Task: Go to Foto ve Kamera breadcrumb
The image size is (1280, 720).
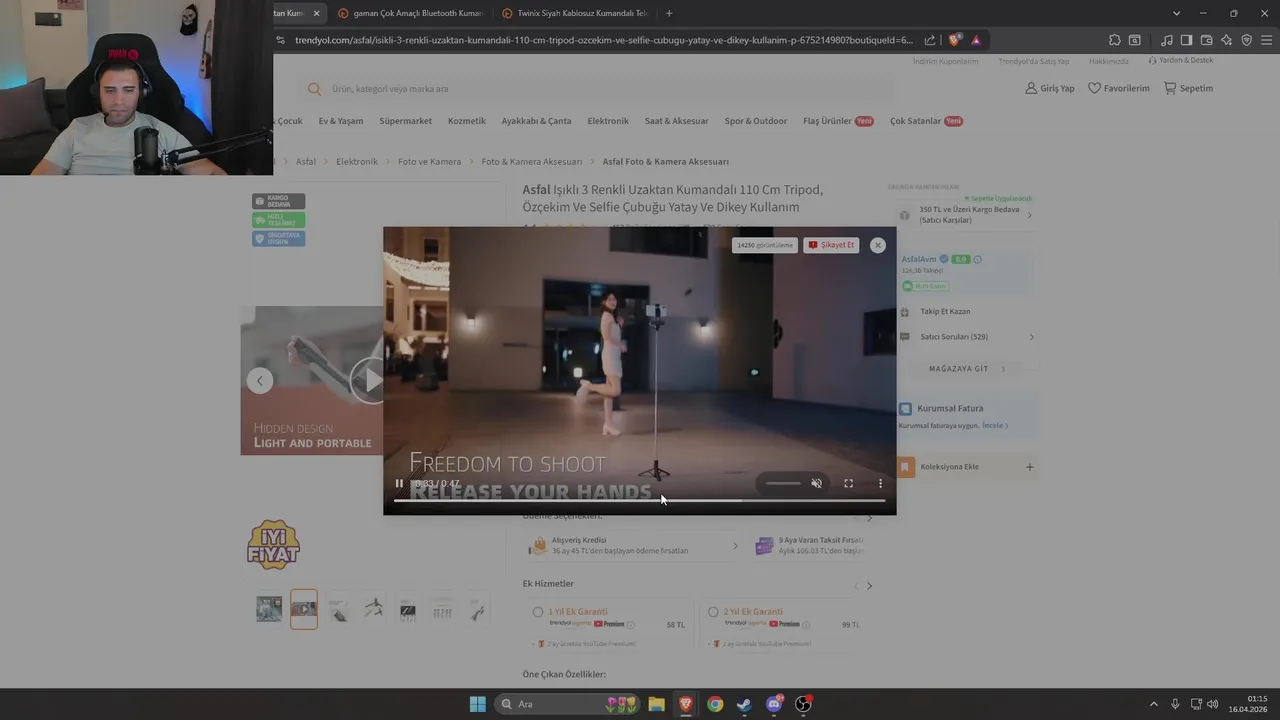Action: click(x=429, y=161)
